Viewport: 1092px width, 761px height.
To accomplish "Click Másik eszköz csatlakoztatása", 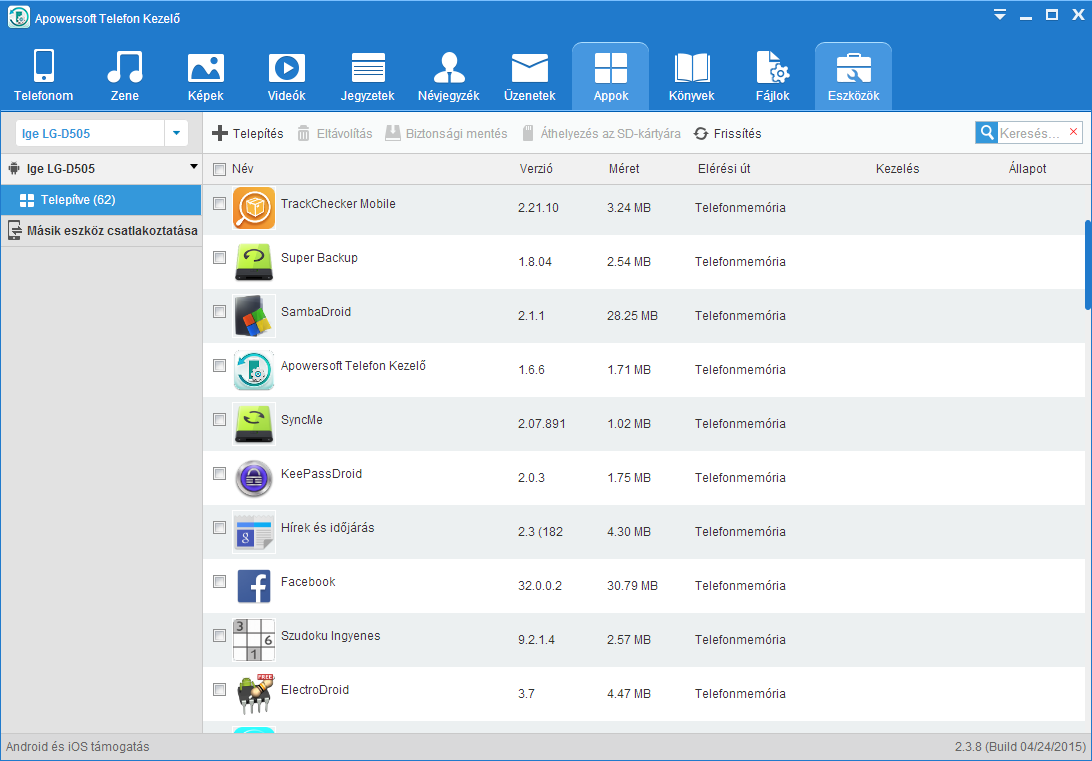I will pyautogui.click(x=101, y=230).
